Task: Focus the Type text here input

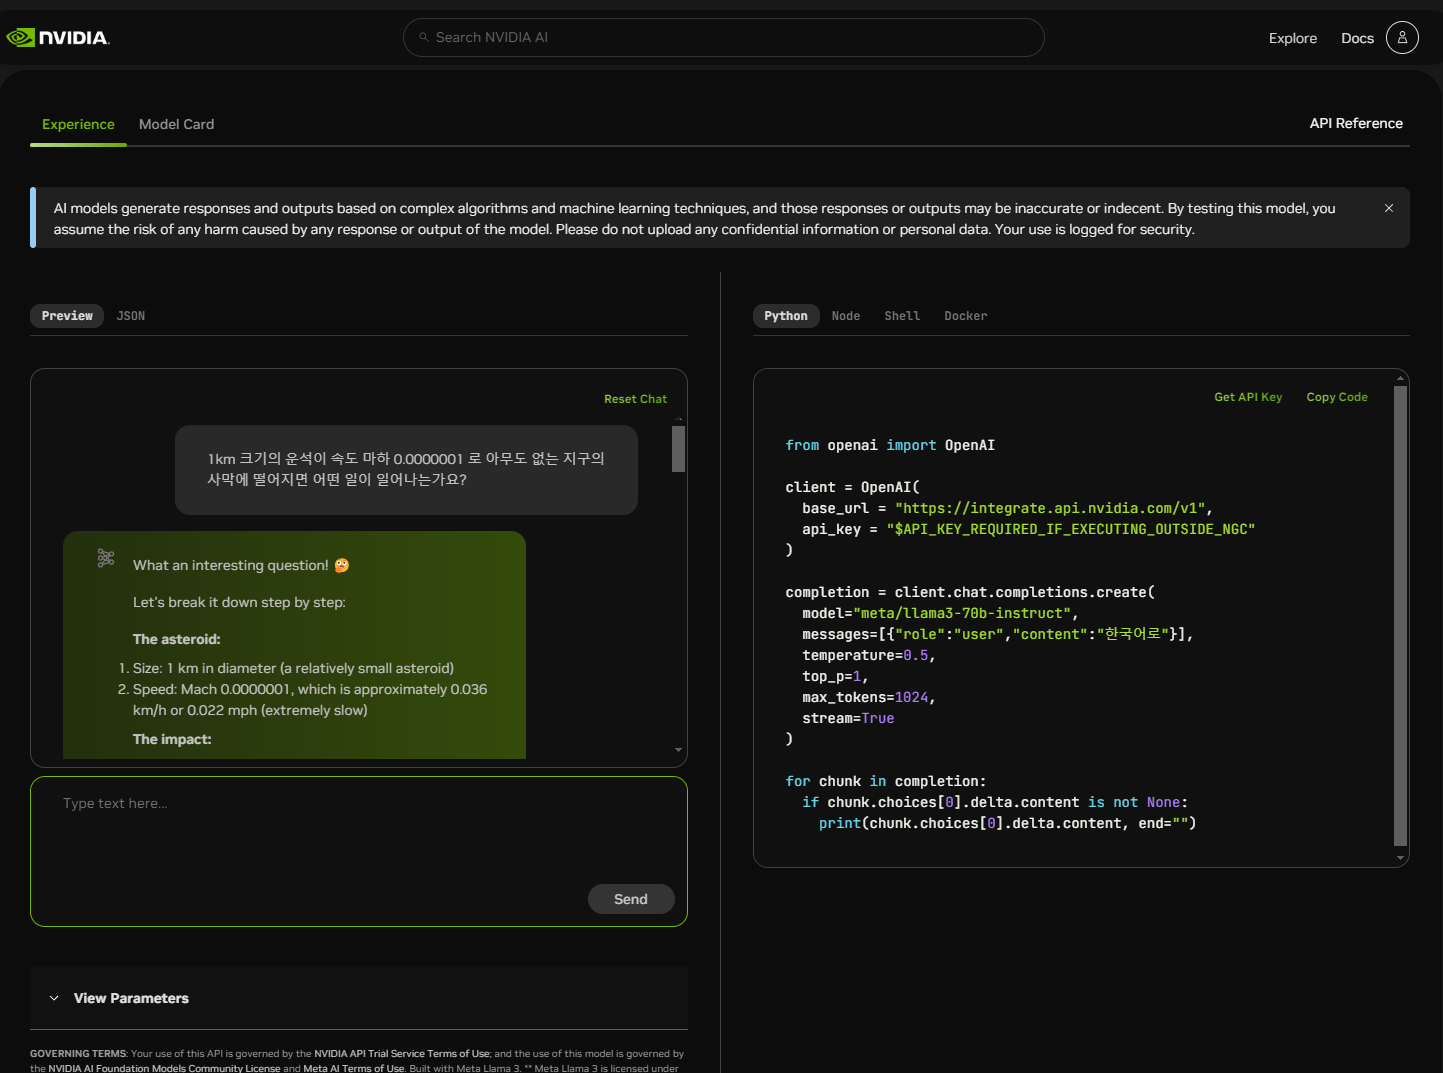Action: pyautogui.click(x=359, y=851)
